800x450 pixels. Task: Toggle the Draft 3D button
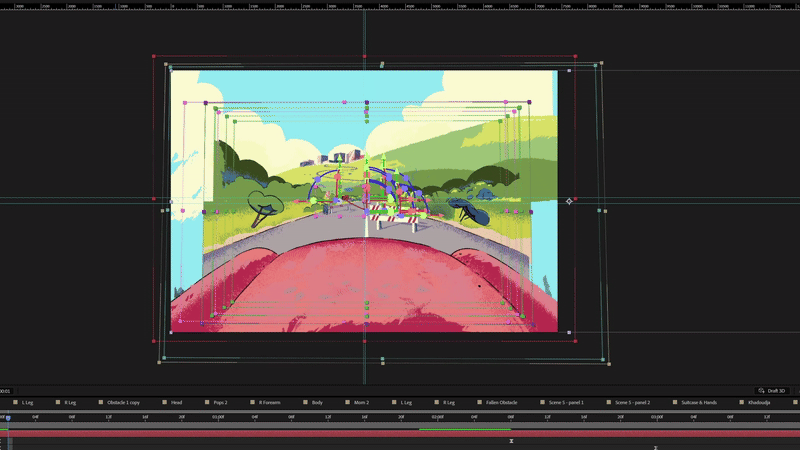click(771, 391)
